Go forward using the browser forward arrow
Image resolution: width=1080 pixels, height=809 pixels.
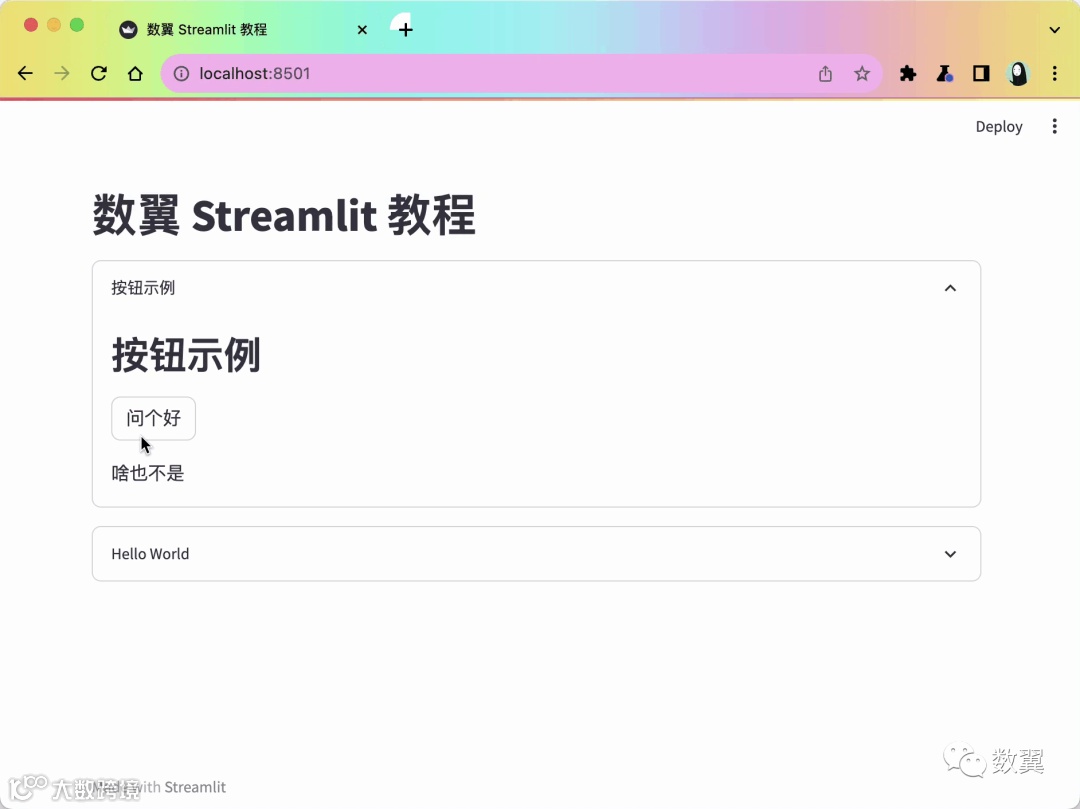click(x=62, y=74)
